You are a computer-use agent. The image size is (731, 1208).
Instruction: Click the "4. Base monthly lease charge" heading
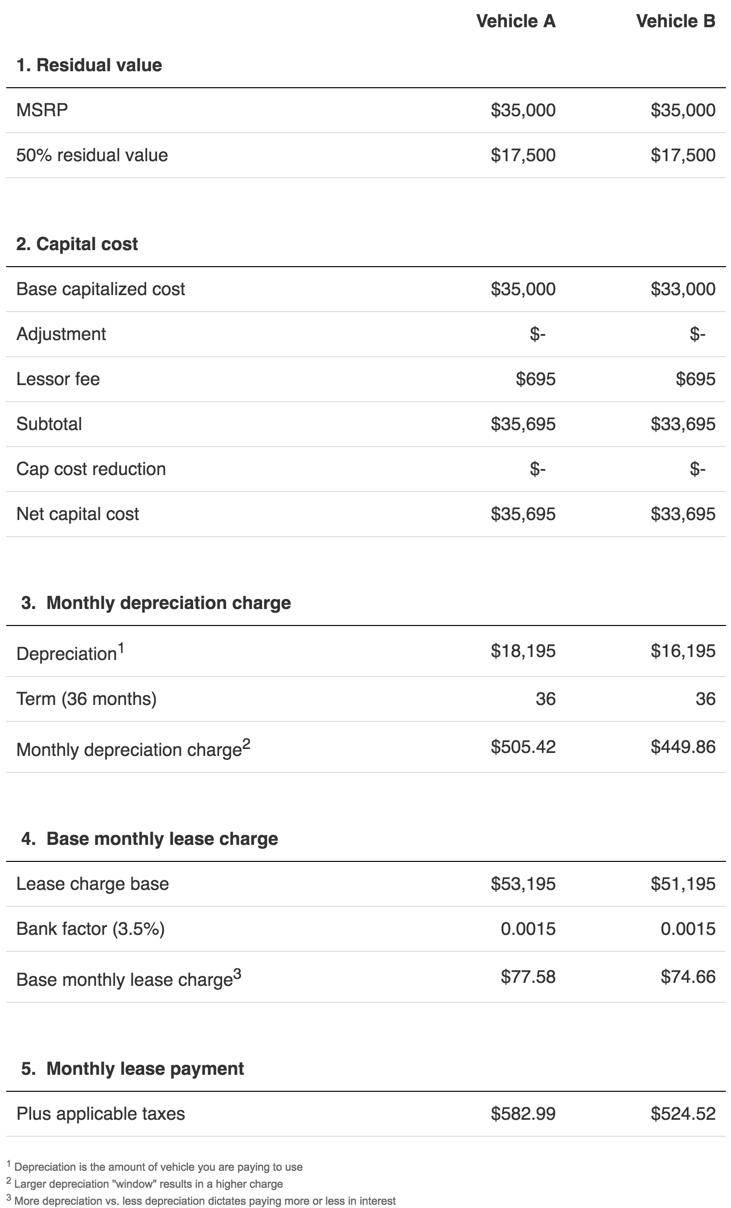(149, 839)
